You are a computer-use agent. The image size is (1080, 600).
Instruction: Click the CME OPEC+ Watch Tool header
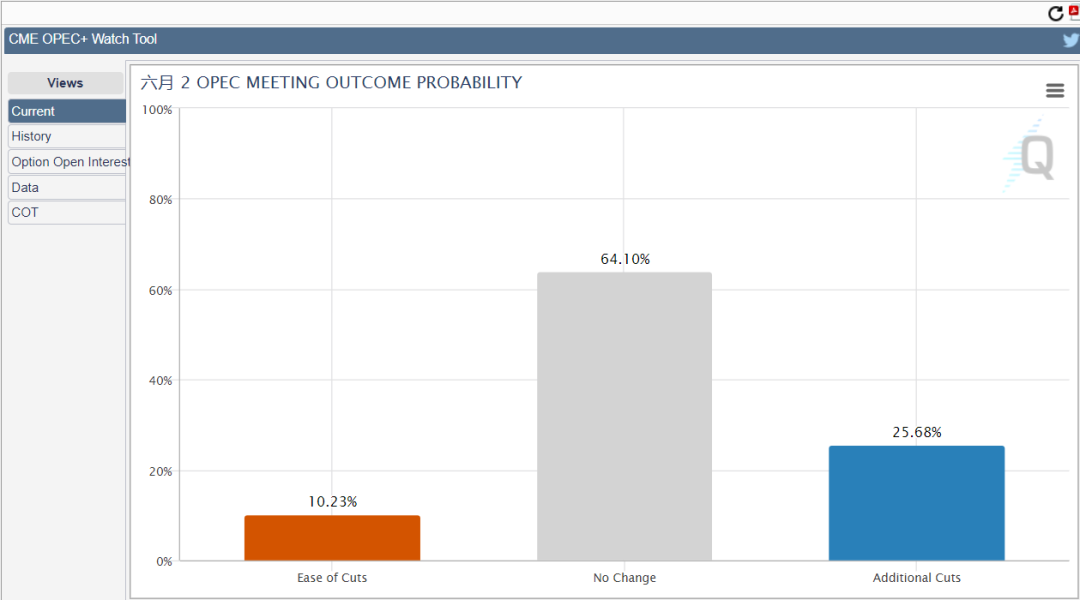point(83,39)
